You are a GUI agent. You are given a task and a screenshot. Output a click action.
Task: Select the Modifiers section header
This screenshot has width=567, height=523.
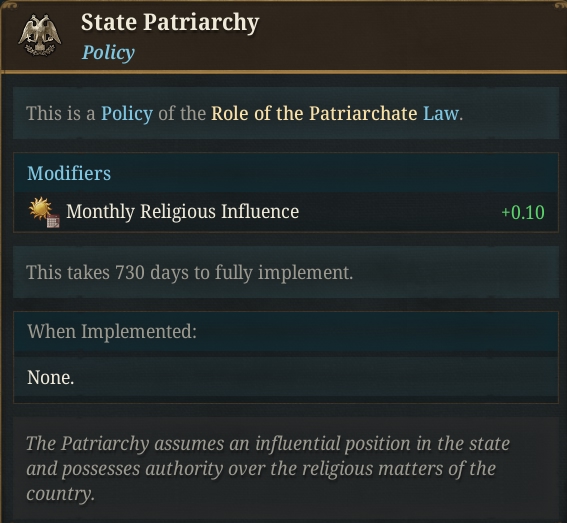coord(69,173)
